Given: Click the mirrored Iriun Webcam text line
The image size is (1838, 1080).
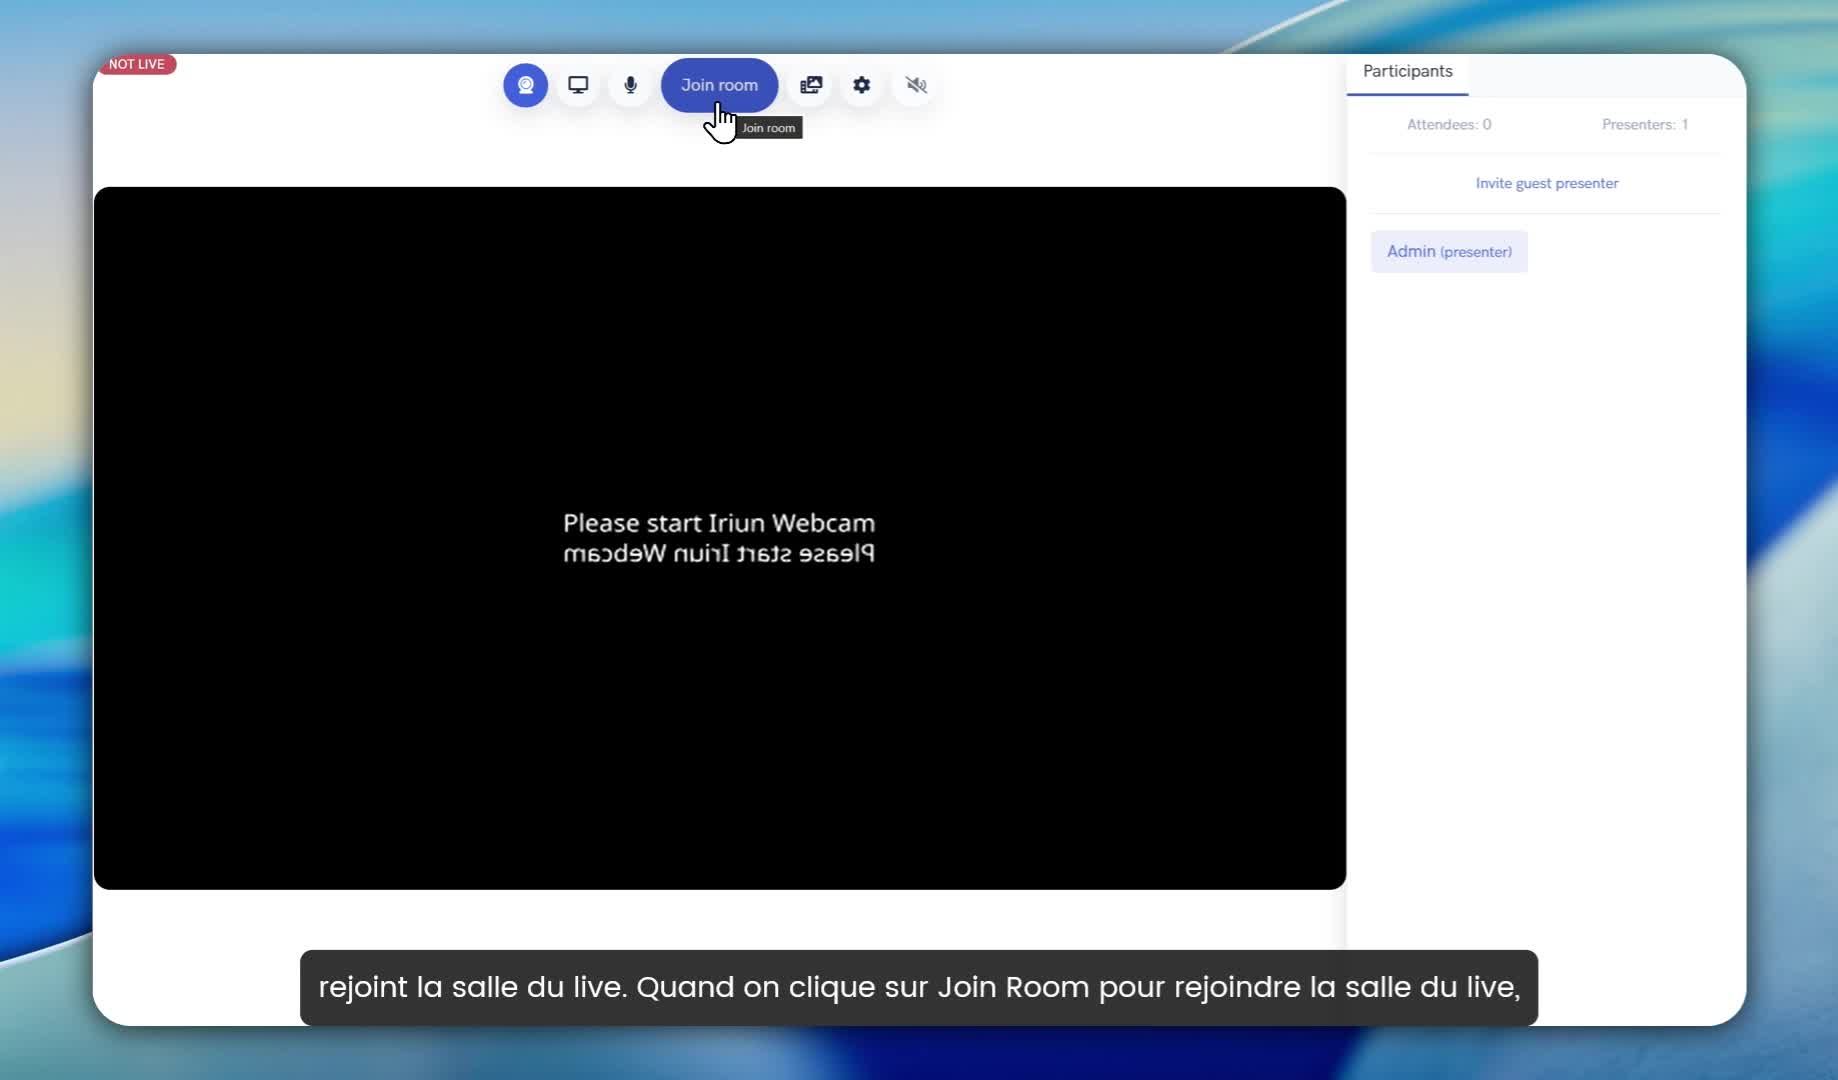Looking at the screenshot, I should click(718, 554).
